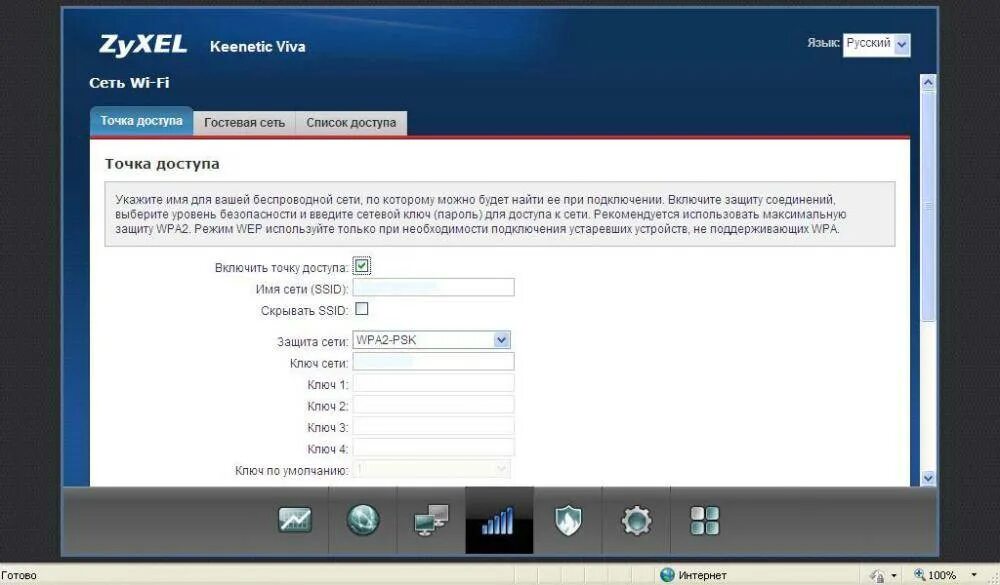Open the firewall shield security section

click(x=568, y=520)
